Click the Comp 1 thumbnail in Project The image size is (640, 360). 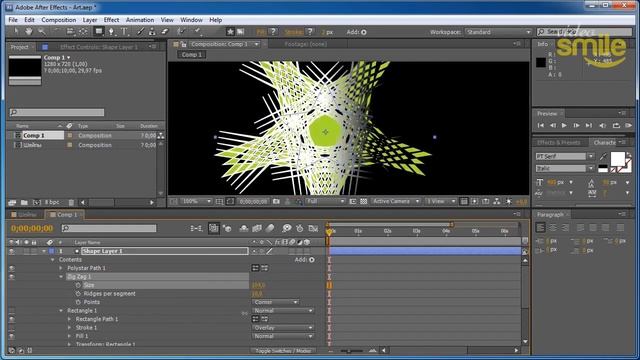tap(25, 70)
